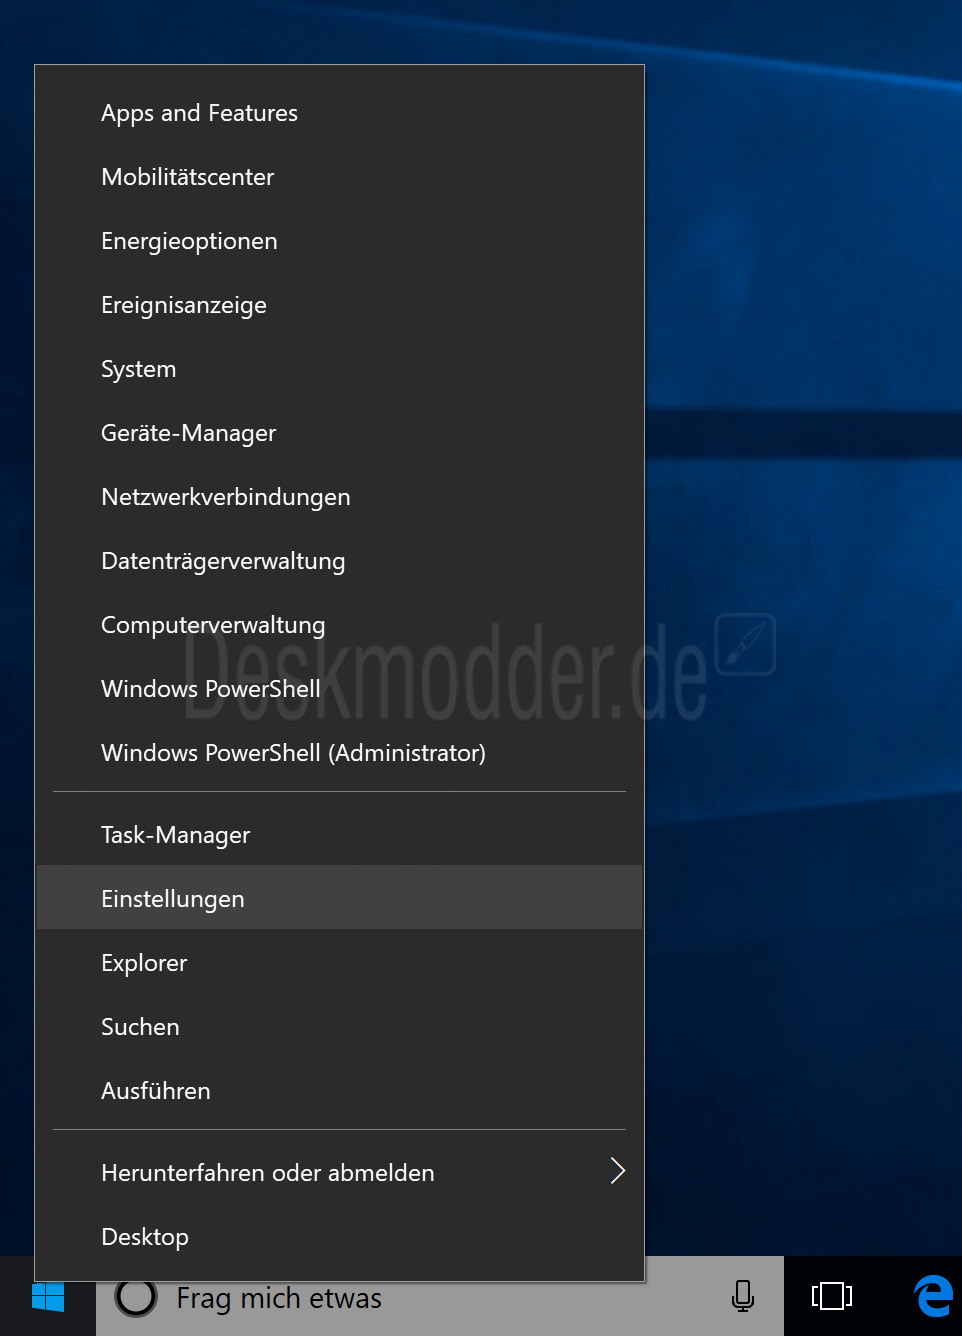Image resolution: width=962 pixels, height=1336 pixels.
Task: Click the Windows Start button
Action: click(47, 1297)
